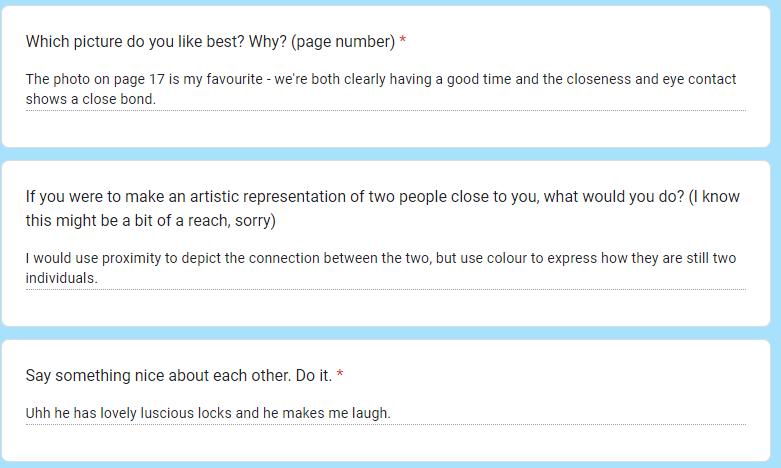Click the blue gap between first and second cards
Viewport: 781px width, 468px height.
[390, 154]
